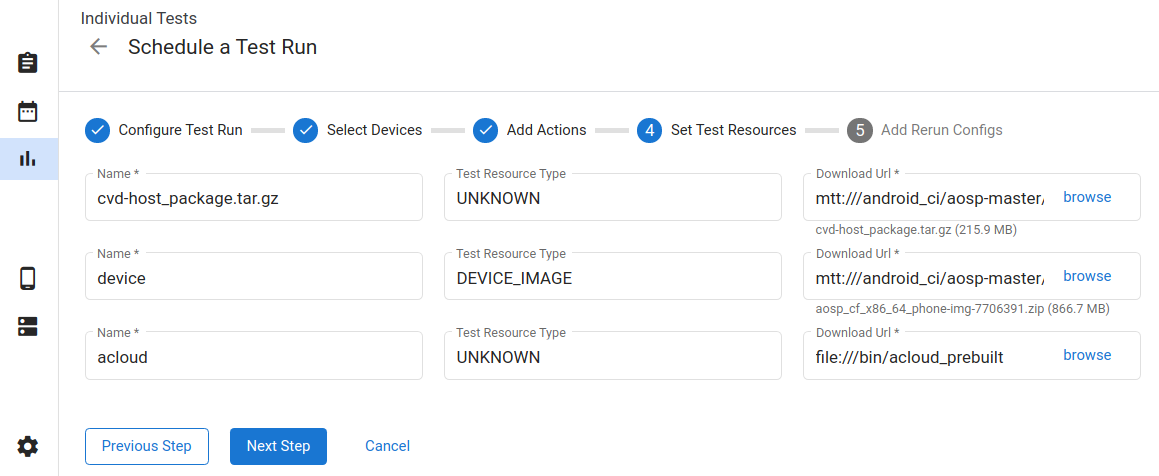Cancel the test run scheduling
1159x476 pixels.
click(387, 446)
